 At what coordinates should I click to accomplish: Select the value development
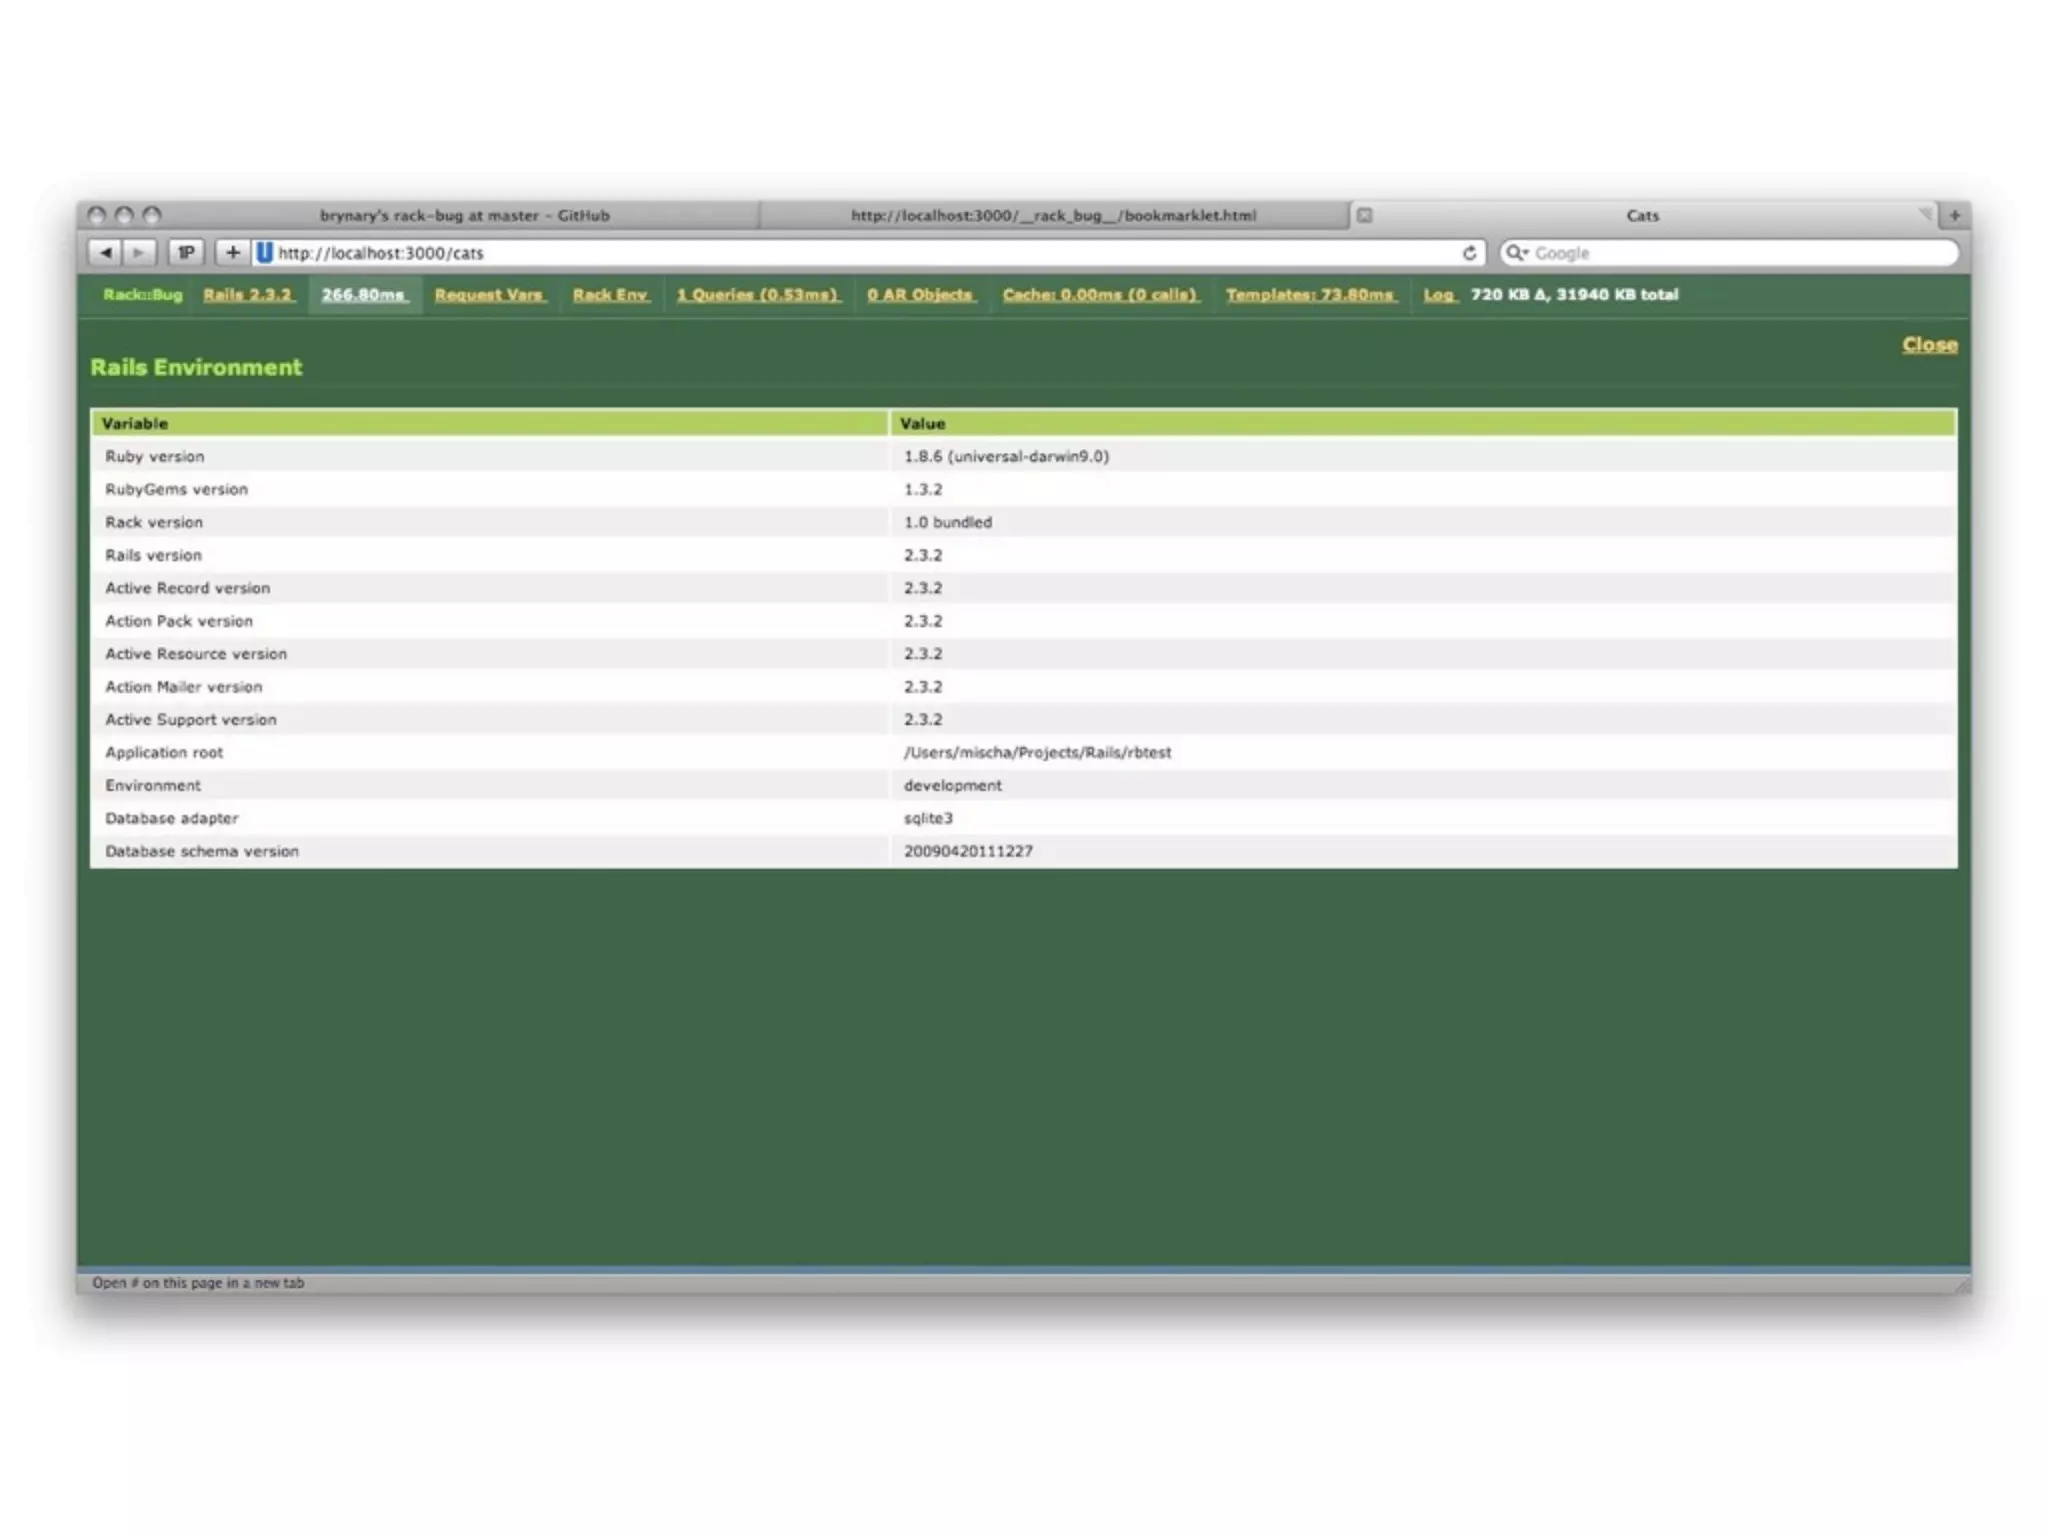click(952, 785)
